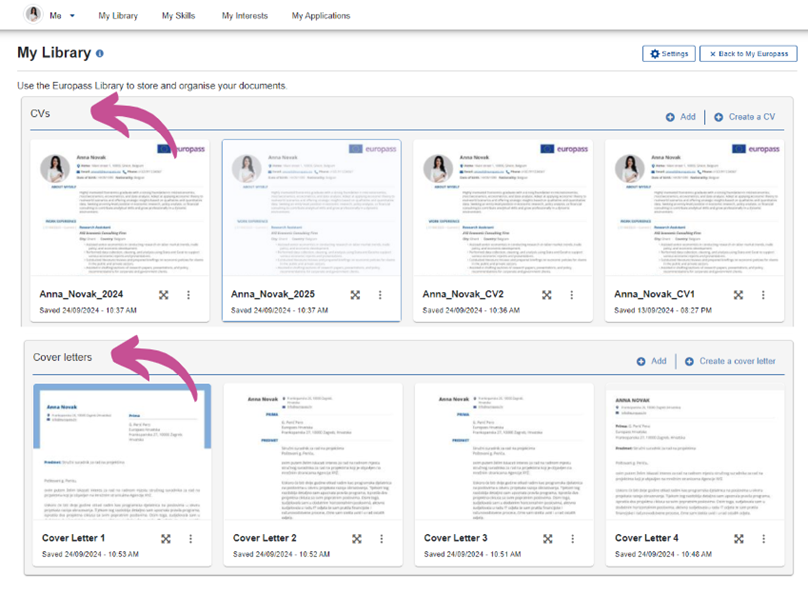808x596 pixels.
Task: Expand the Me dropdown arrow
Action: (72, 16)
